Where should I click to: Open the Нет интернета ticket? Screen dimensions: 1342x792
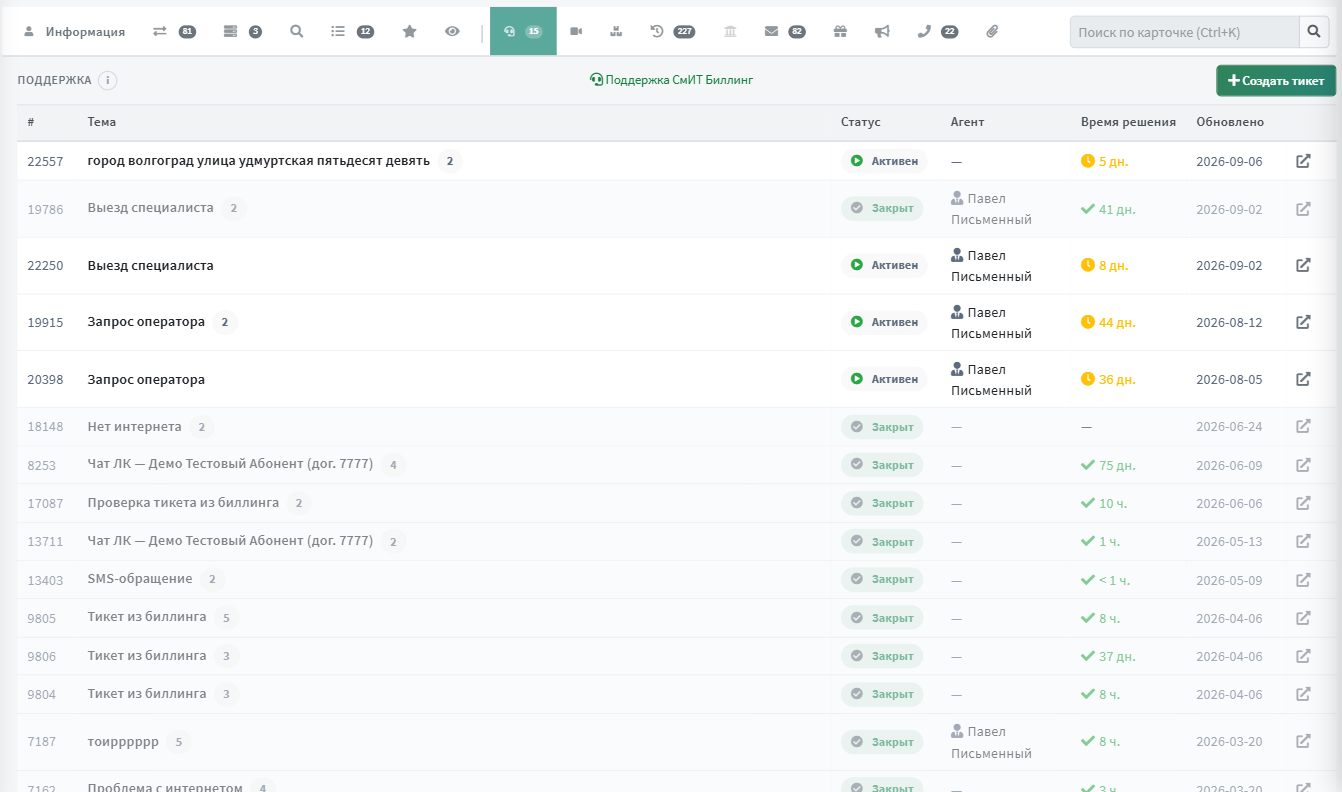(x=135, y=427)
